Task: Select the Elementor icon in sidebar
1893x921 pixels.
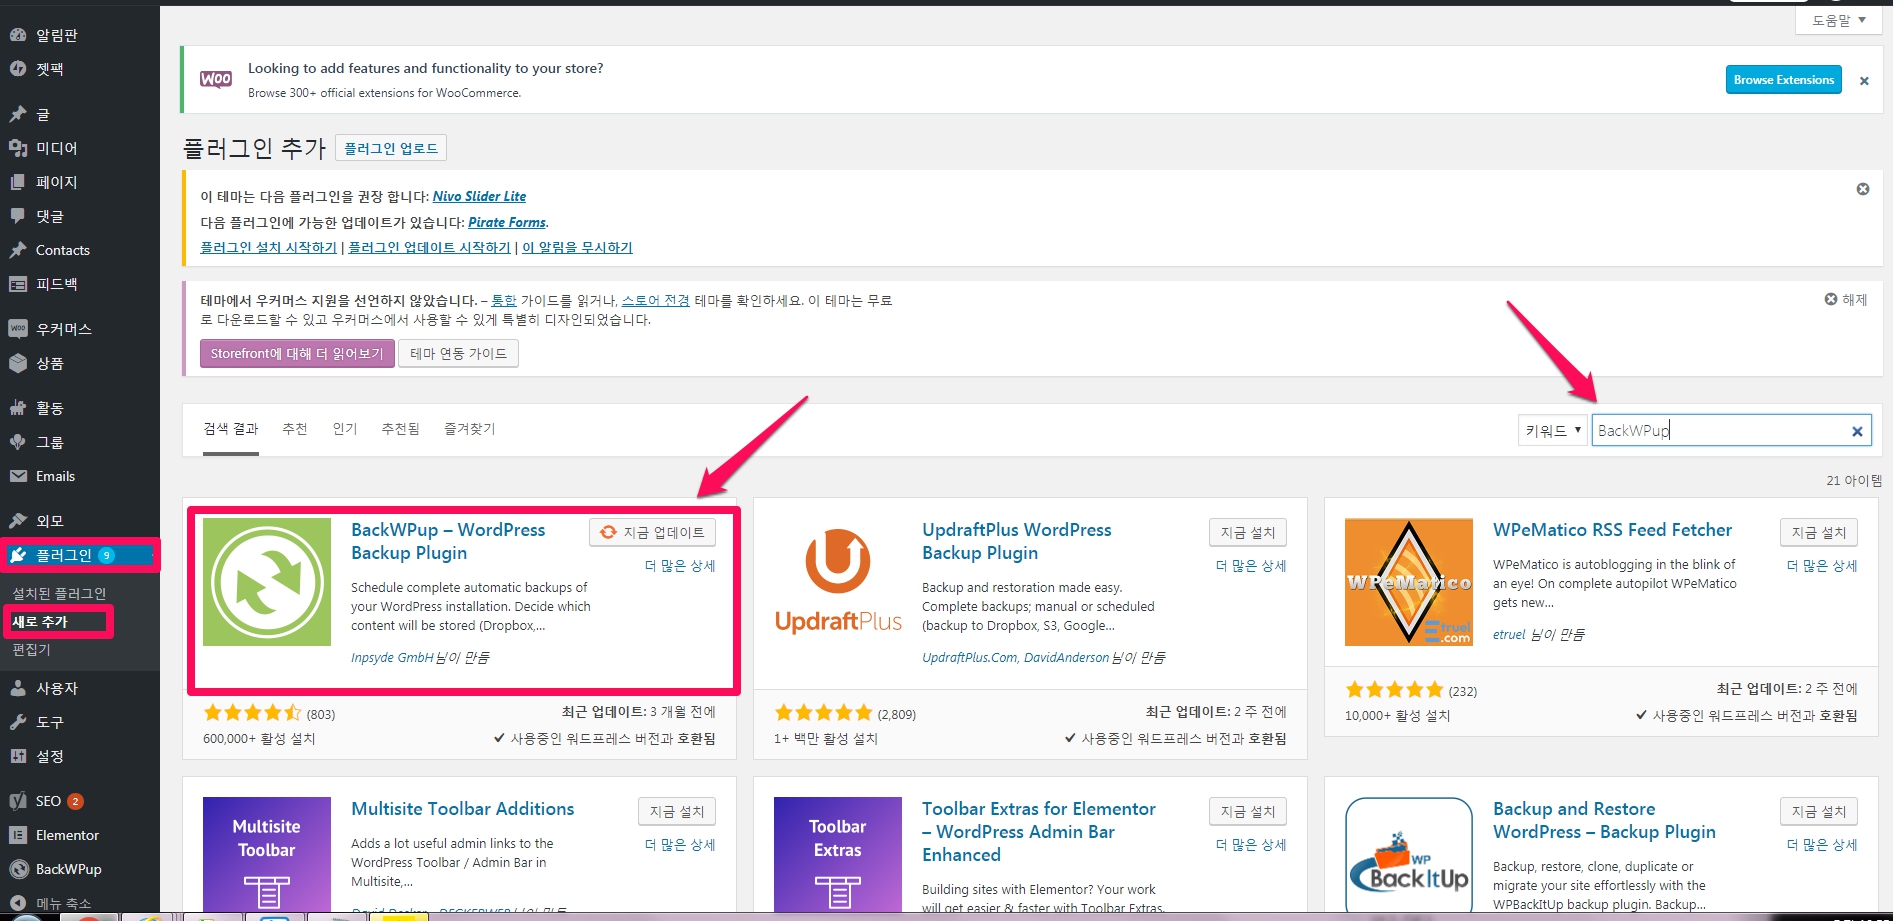Action: 18,834
